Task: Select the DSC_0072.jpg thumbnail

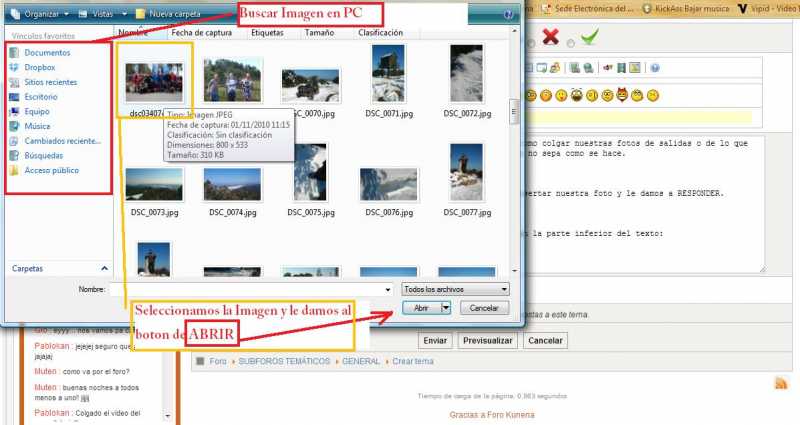Action: click(466, 73)
